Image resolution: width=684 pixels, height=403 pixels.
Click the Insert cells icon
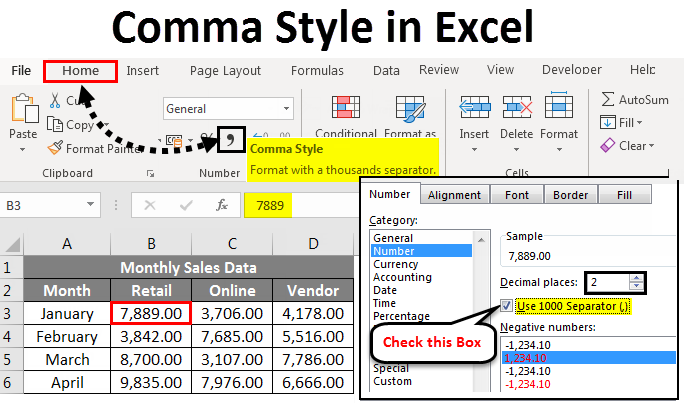click(475, 107)
